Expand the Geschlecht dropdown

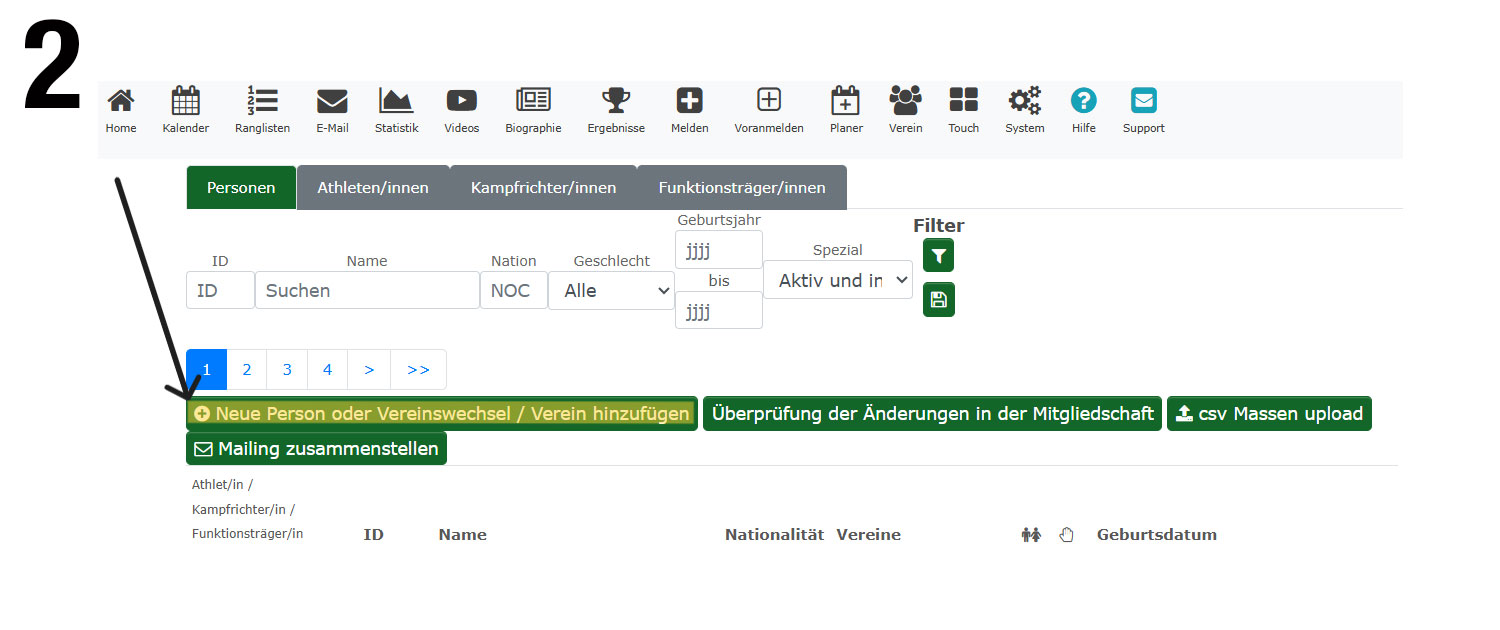pos(611,290)
